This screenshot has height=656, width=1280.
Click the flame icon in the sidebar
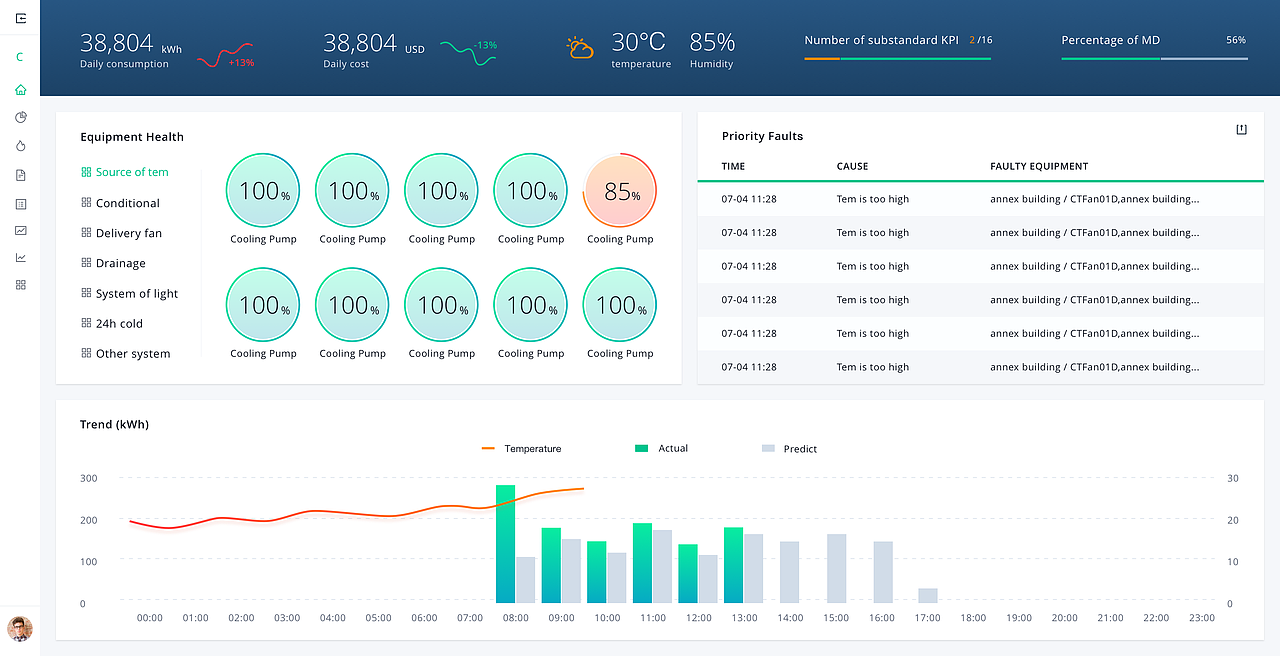tap(21, 146)
